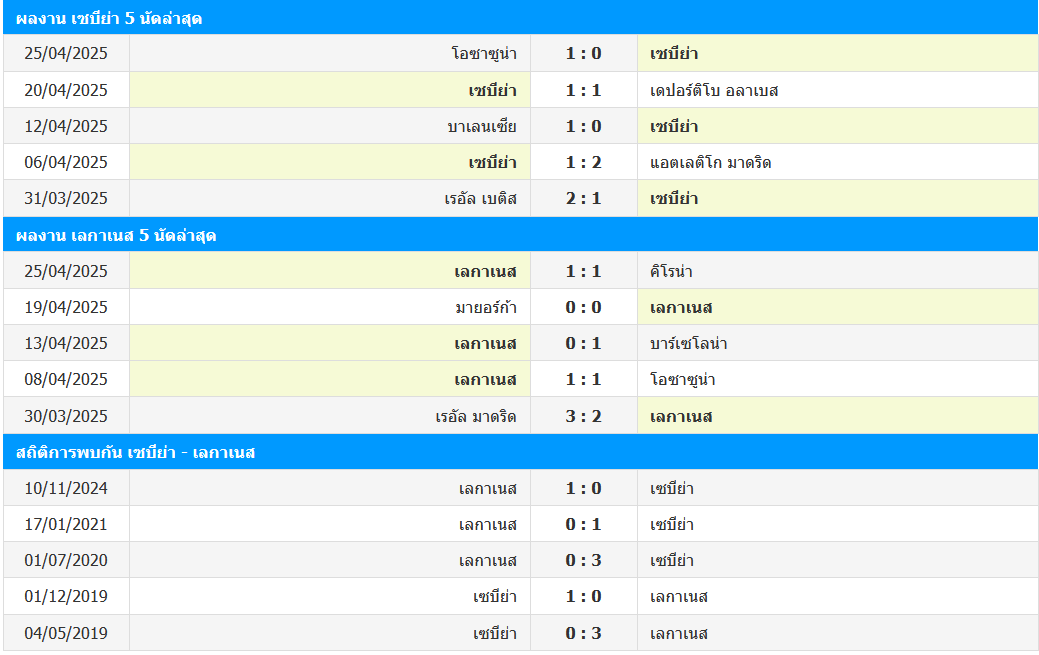The image size is (1039, 655).
Task: Click highlighted 'เลกาเนส' in the 13/04/2025 row
Action: click(x=485, y=343)
